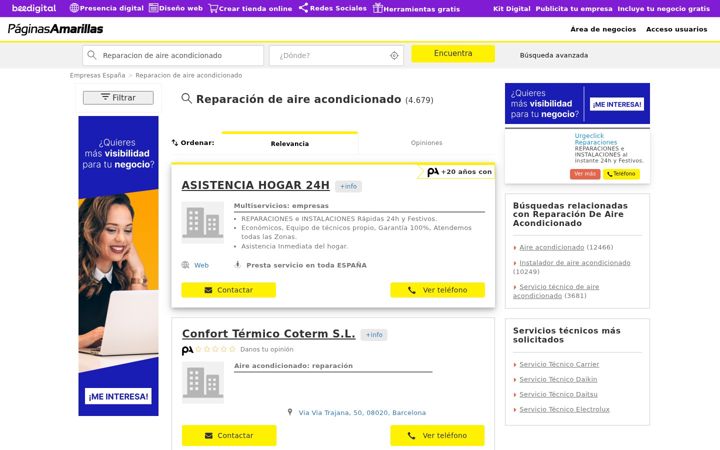Click Danos tu opinión link

click(266, 349)
